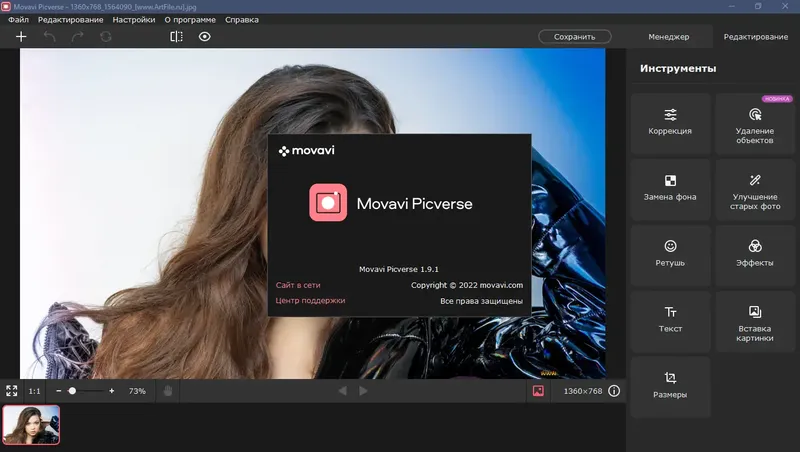Click the pink image filmstrip icon
Viewport: 800px width, 452px height.
coord(538,391)
